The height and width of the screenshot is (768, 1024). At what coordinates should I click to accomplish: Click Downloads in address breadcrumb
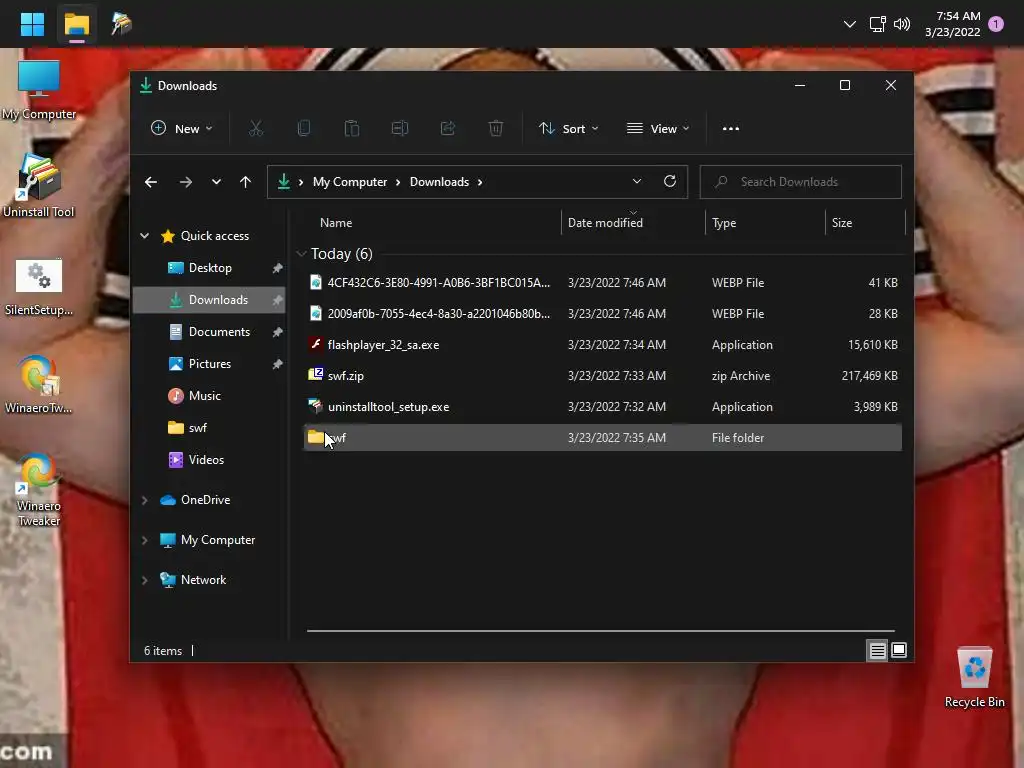[439, 182]
